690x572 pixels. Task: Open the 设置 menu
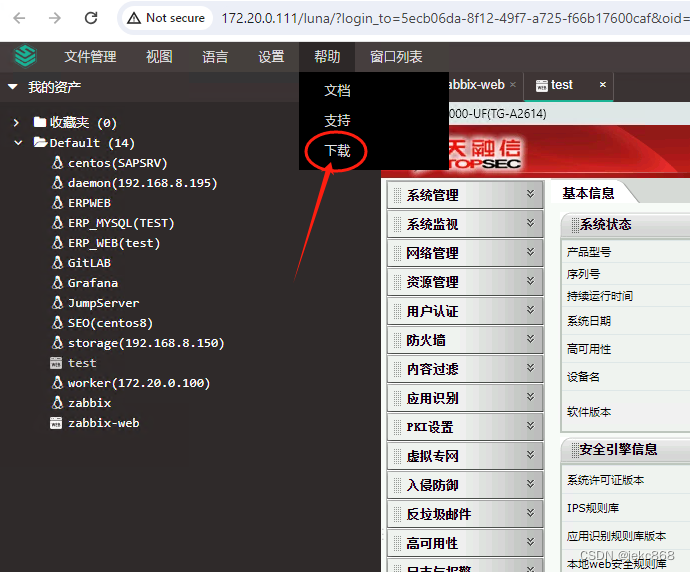[271, 57]
